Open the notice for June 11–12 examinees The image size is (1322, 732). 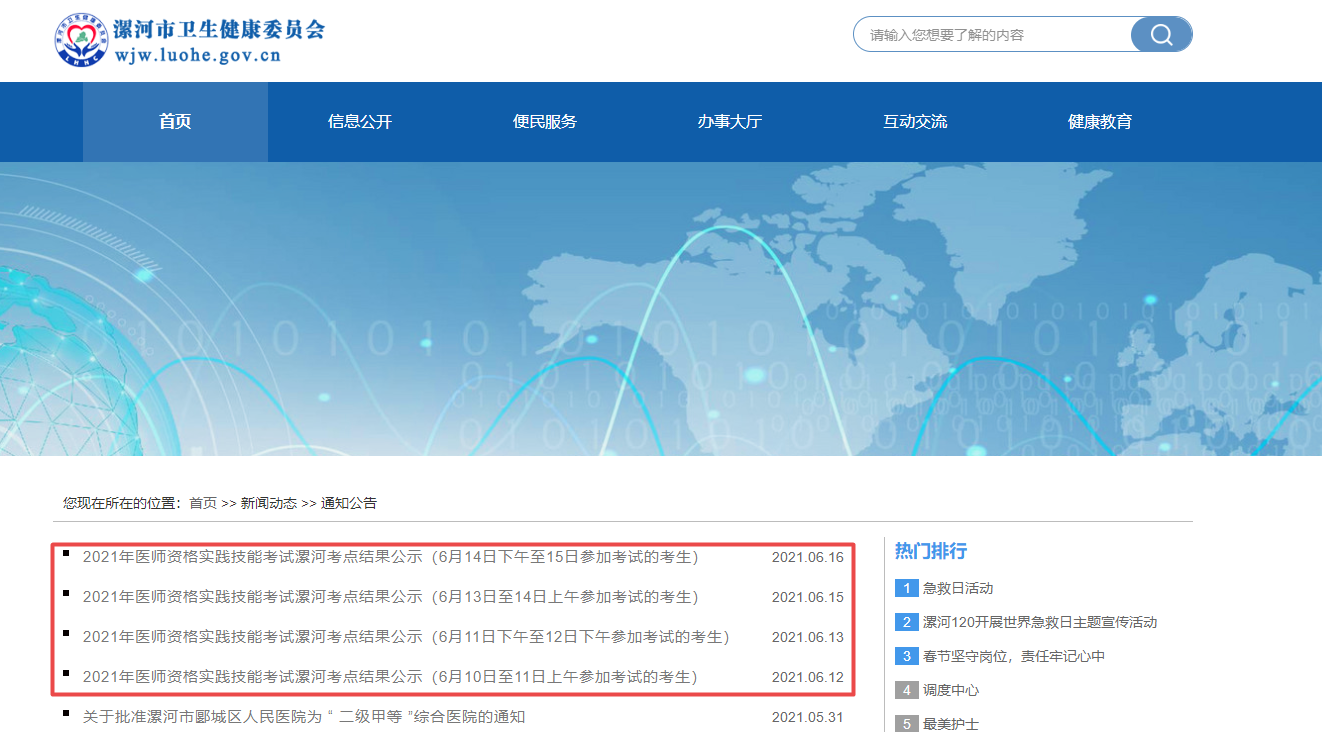click(405, 637)
